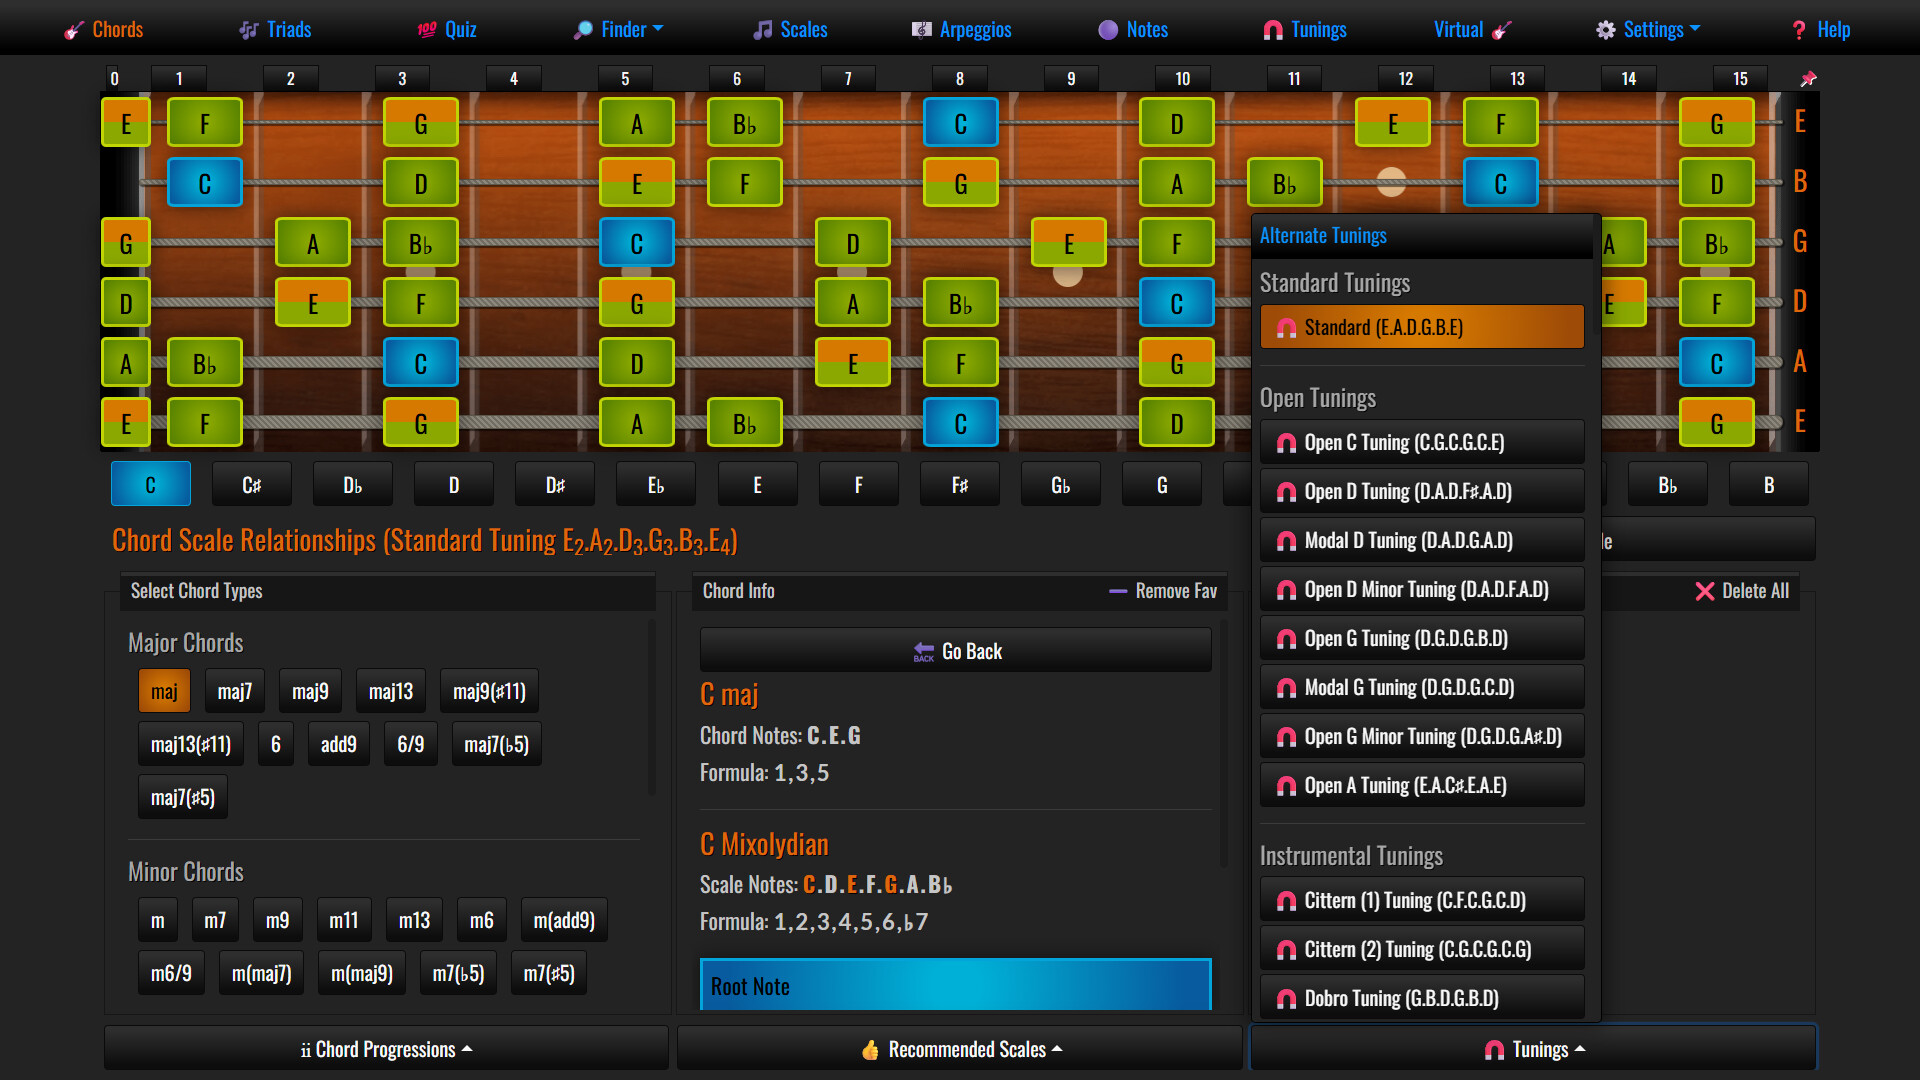Click the pushpin icon above fret 15
The height and width of the screenshot is (1080, 1920).
point(1809,78)
